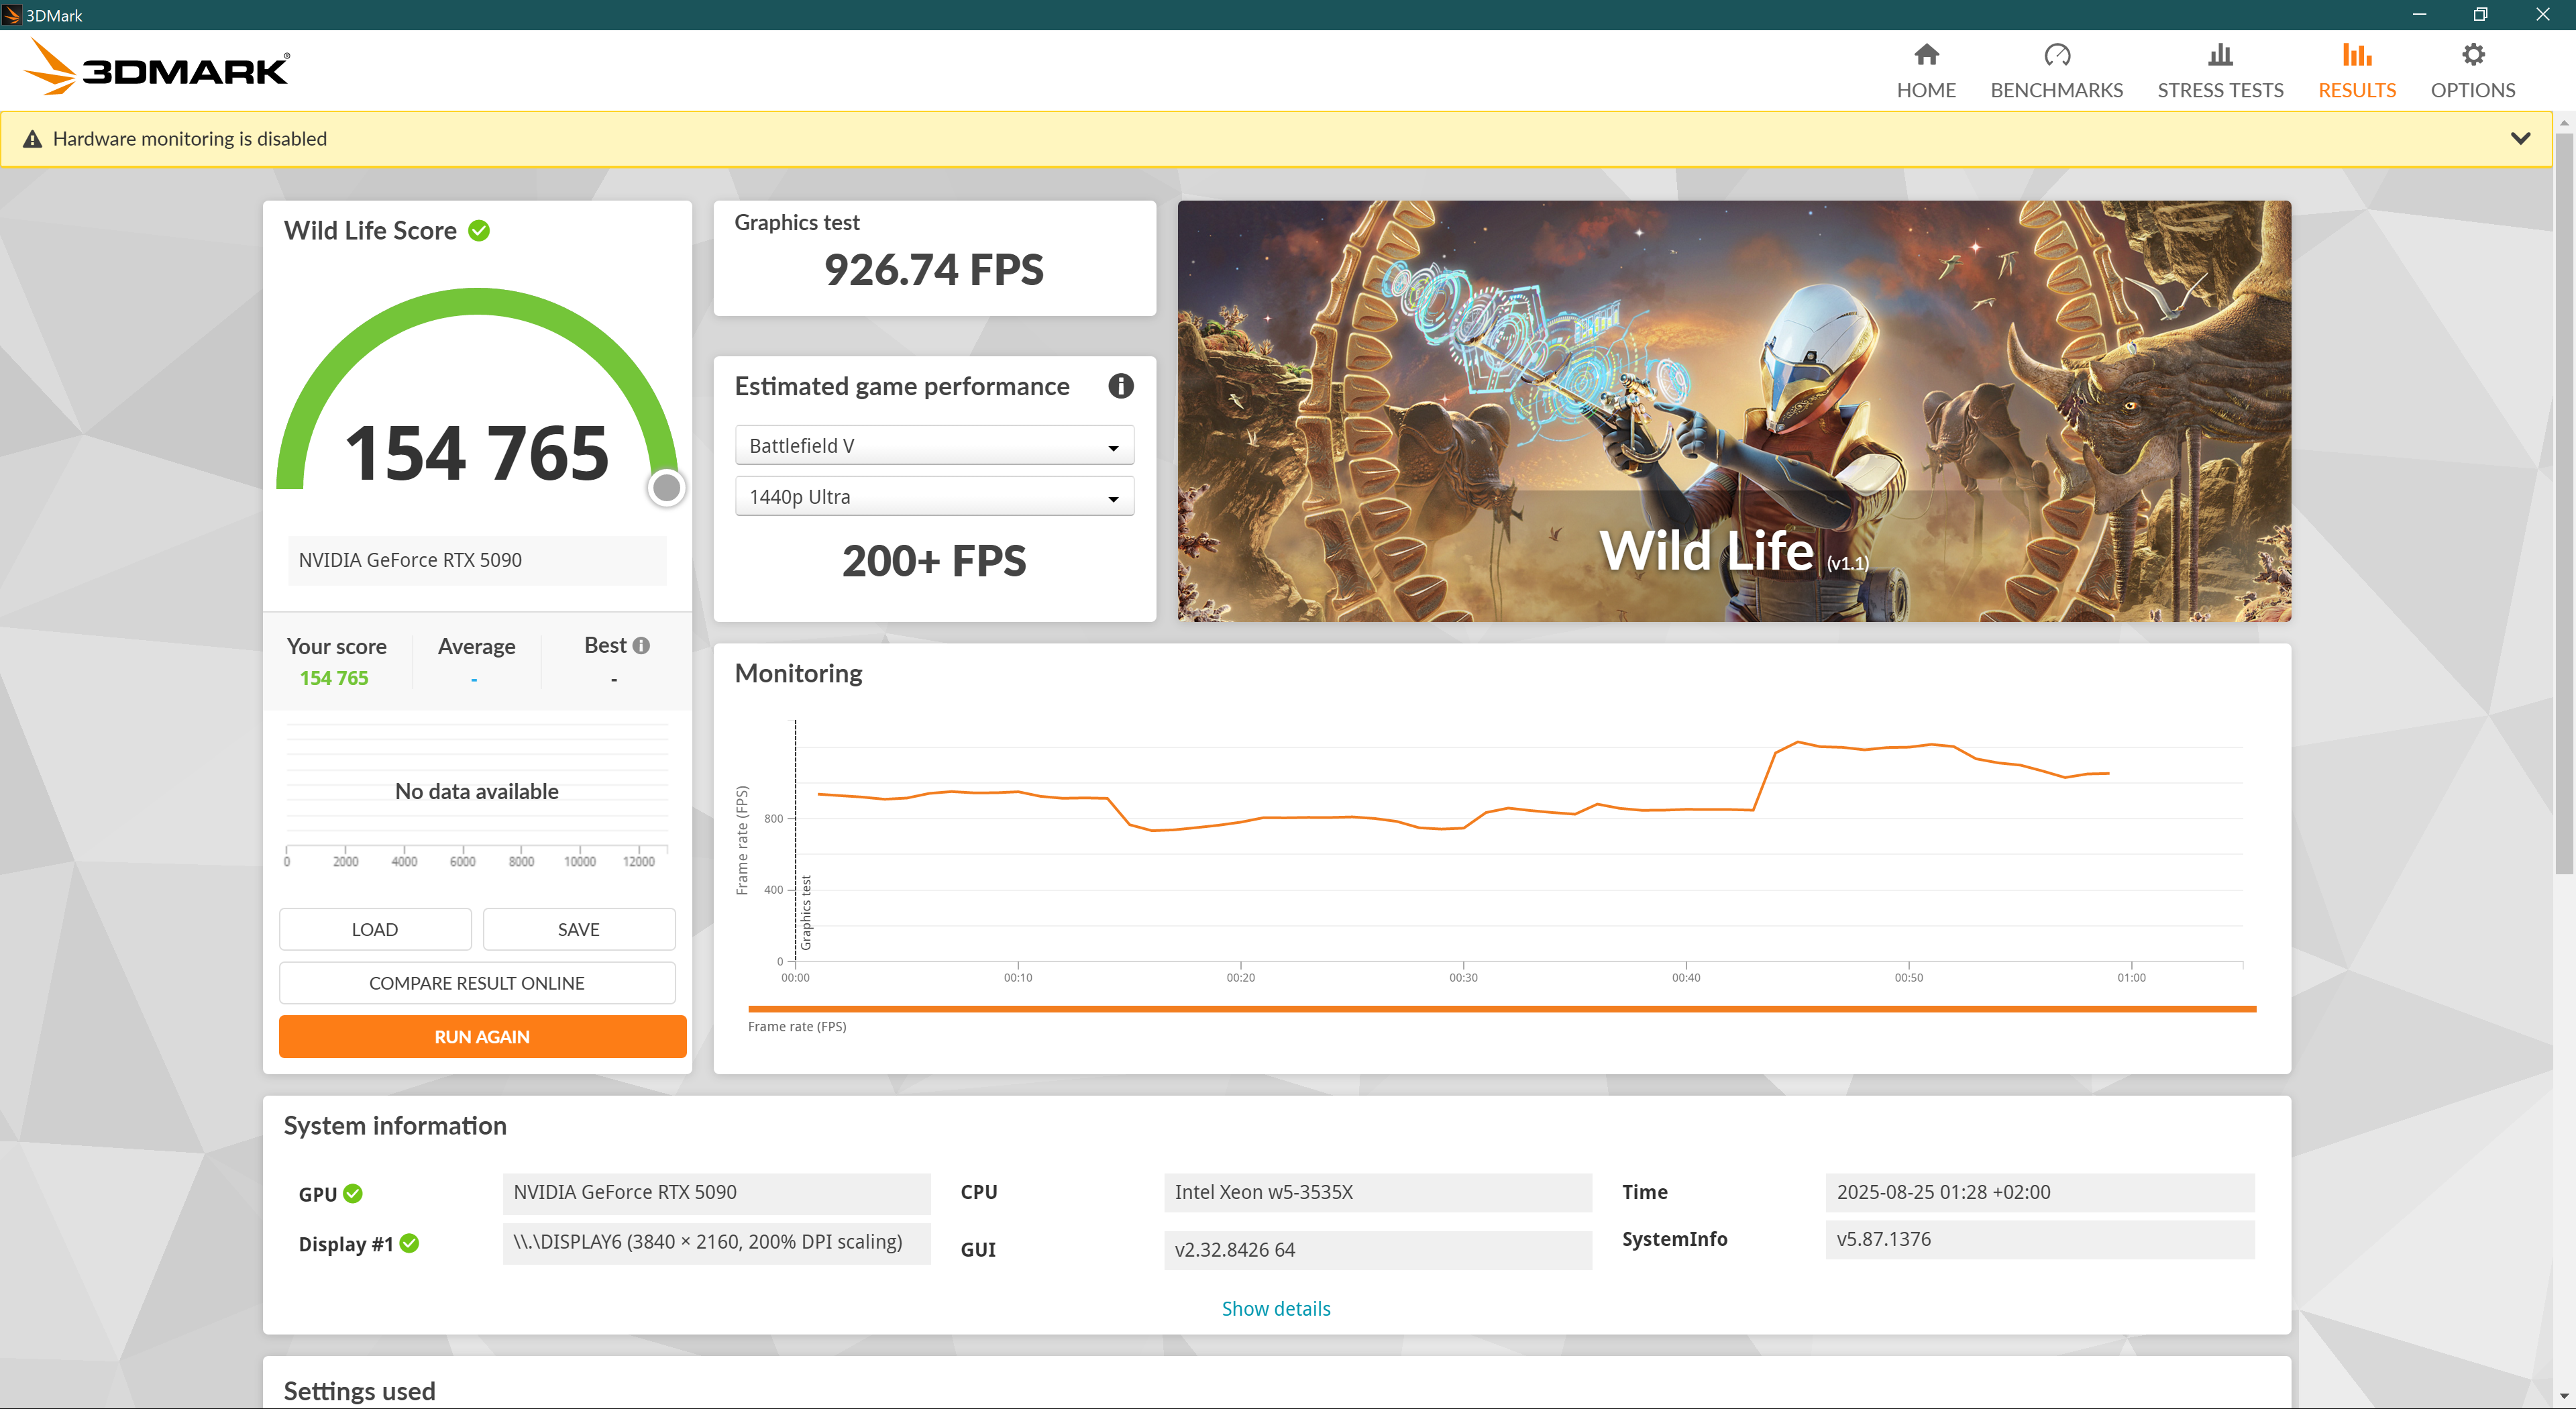The width and height of the screenshot is (2576, 1409).
Task: Click the scroll down arrow at bottom right
Action: [x=2564, y=1396]
